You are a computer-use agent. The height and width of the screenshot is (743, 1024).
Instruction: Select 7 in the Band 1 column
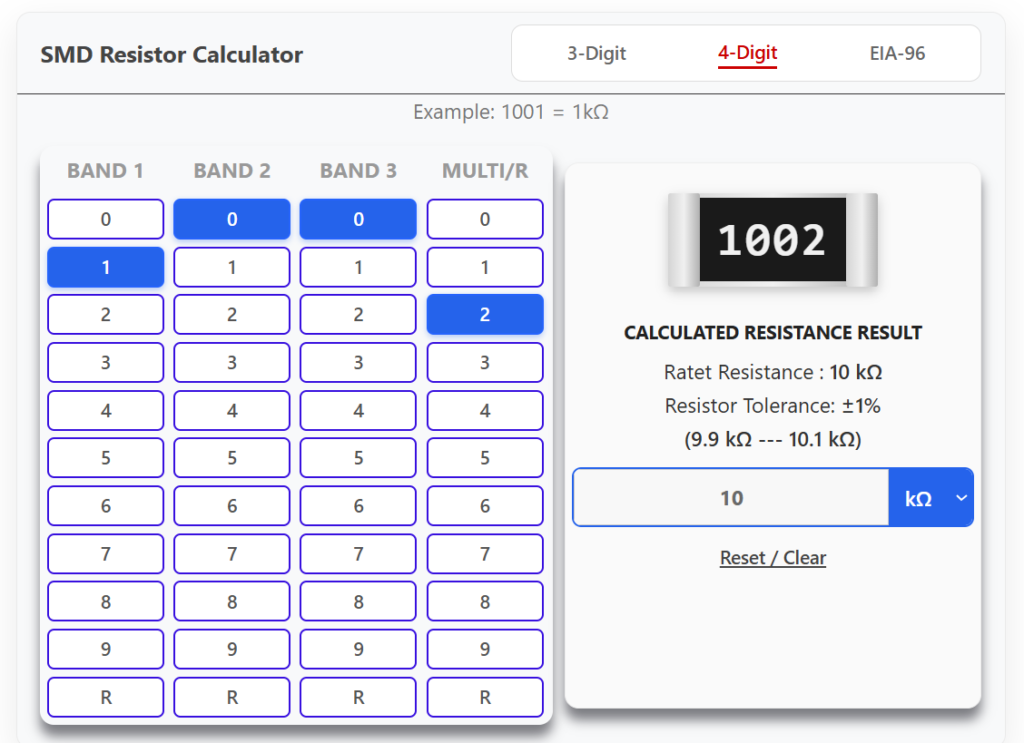[106, 554]
